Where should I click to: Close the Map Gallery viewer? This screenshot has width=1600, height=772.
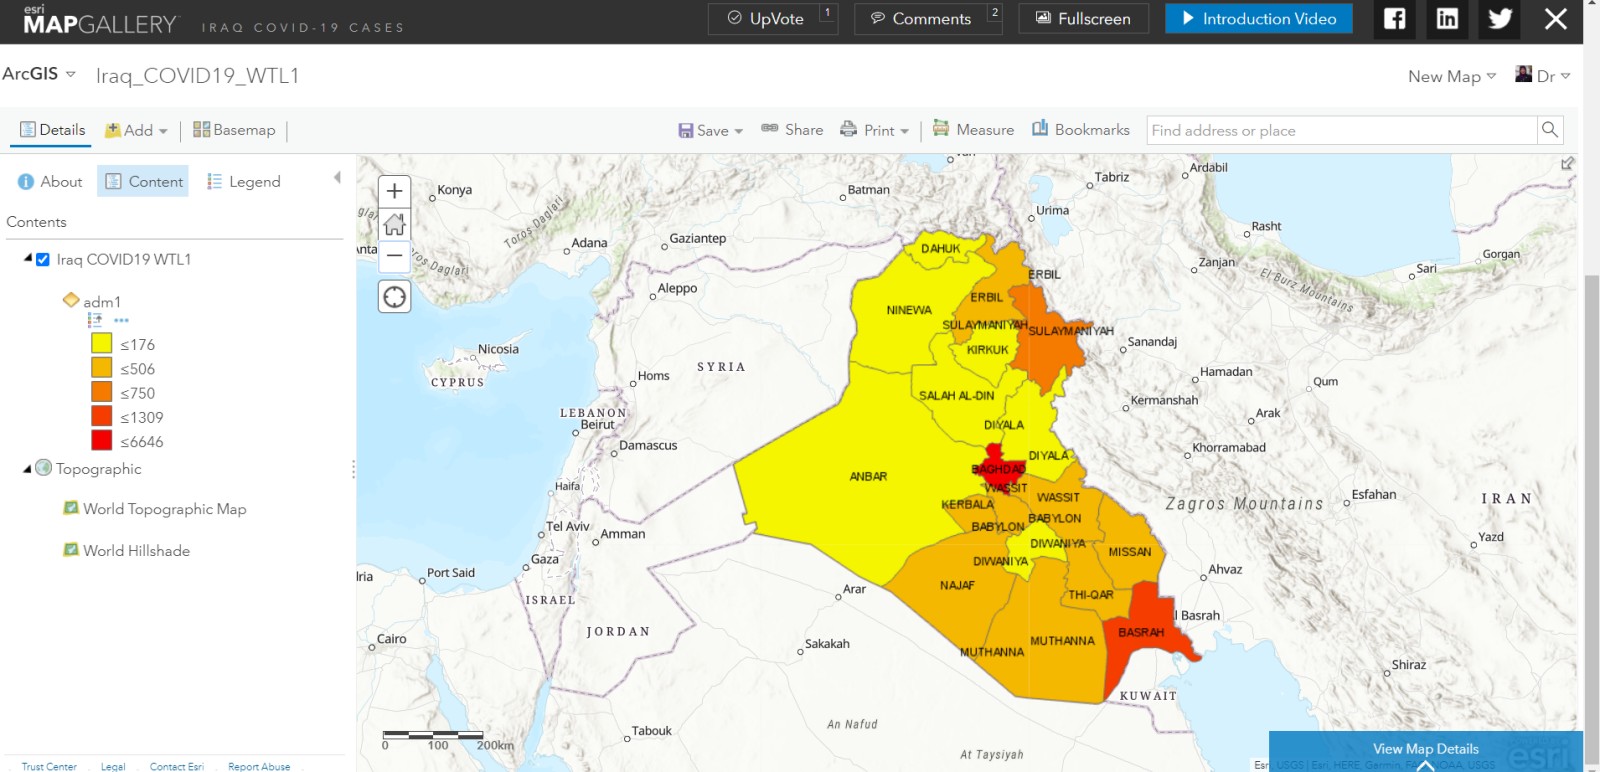(x=1555, y=19)
